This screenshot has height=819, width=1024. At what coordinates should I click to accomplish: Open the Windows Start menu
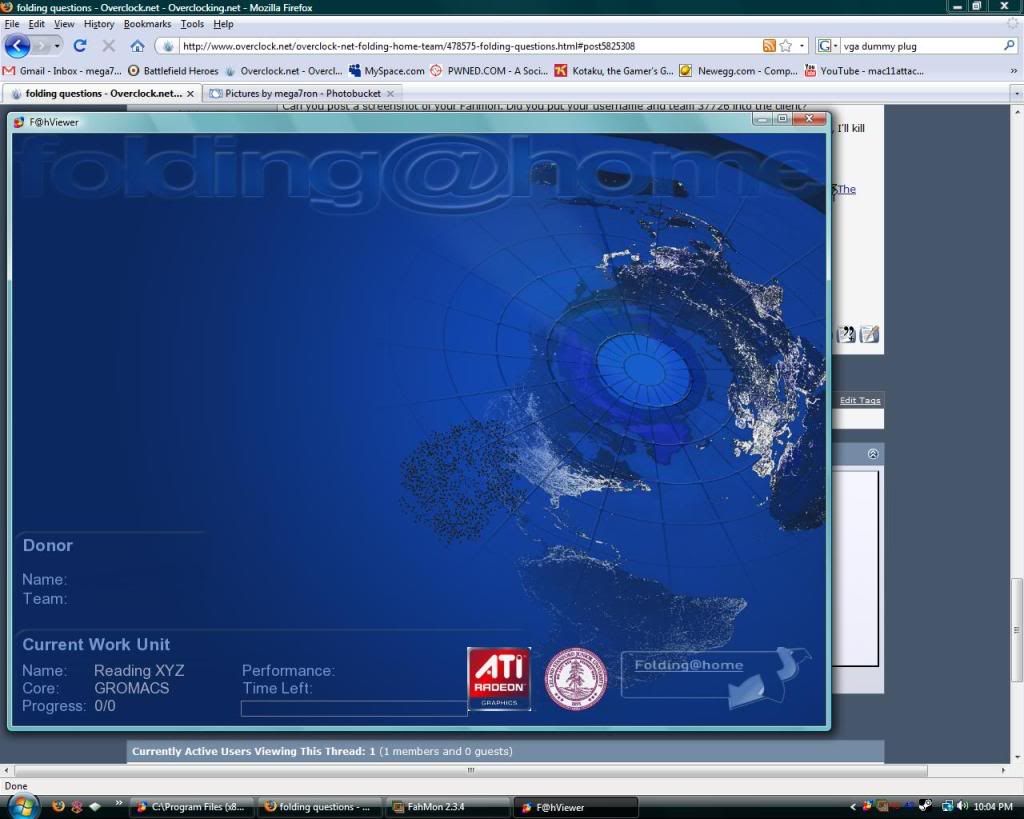[x=21, y=805]
